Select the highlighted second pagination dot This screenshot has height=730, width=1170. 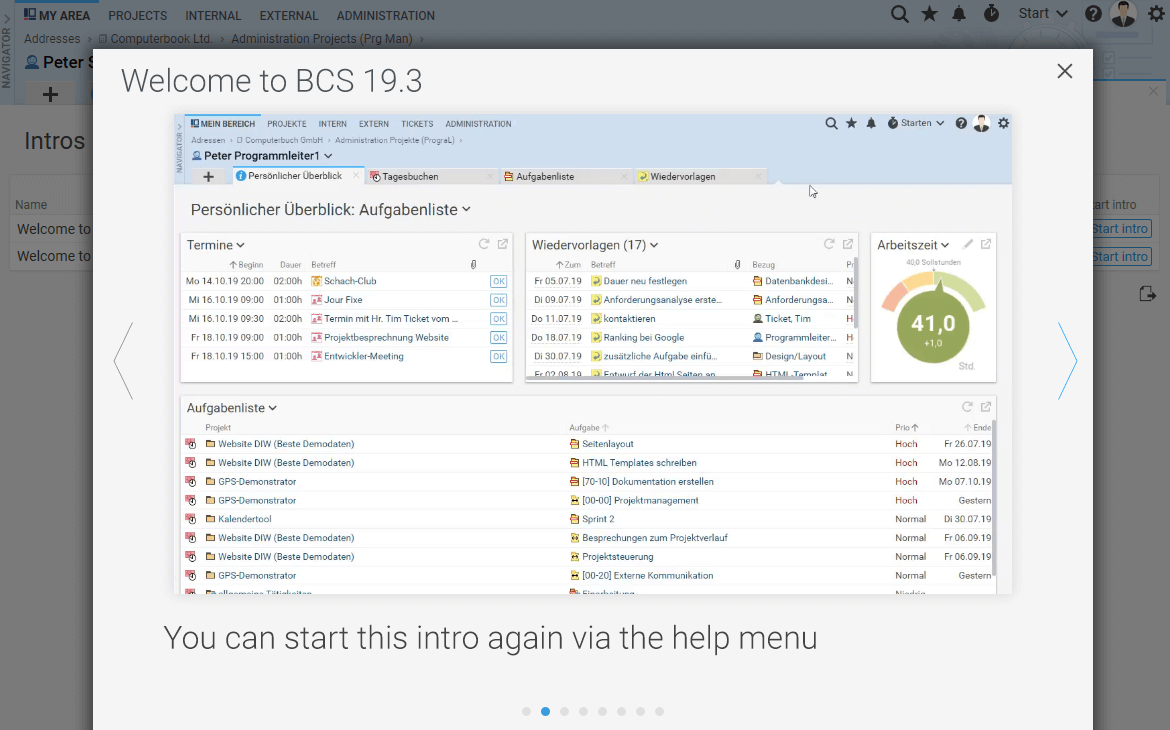pos(545,711)
